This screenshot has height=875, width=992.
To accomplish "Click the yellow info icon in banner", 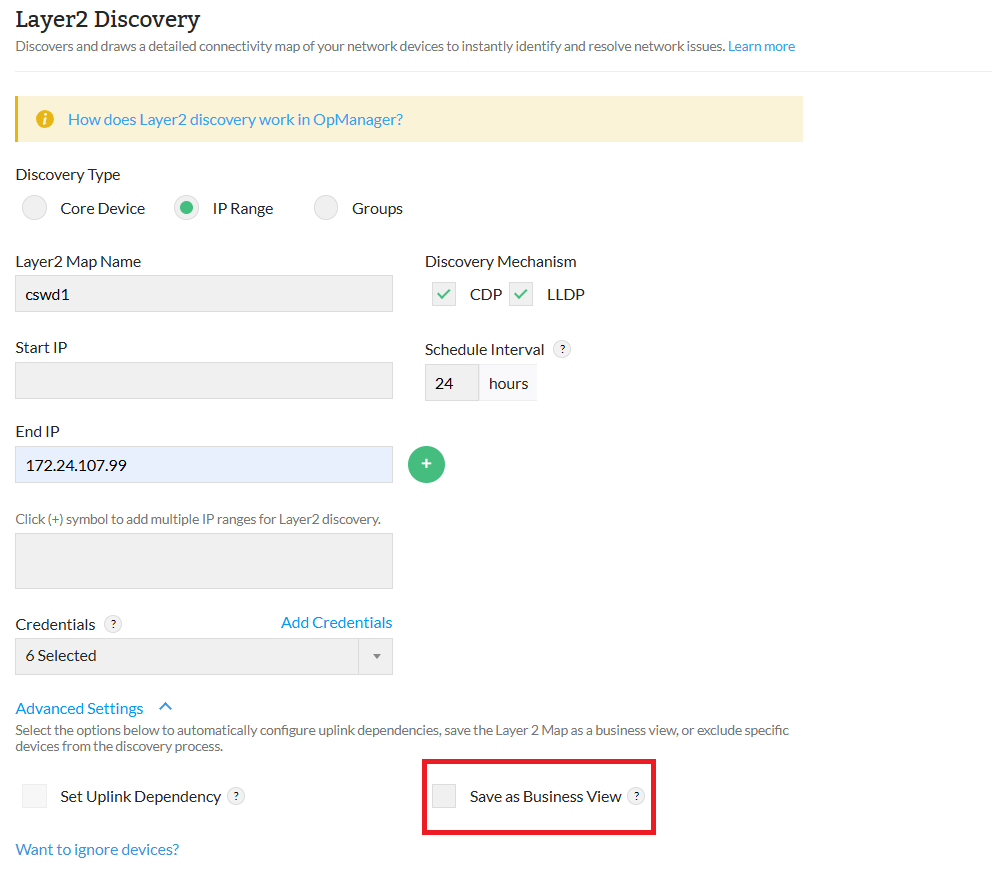I will point(45,119).
